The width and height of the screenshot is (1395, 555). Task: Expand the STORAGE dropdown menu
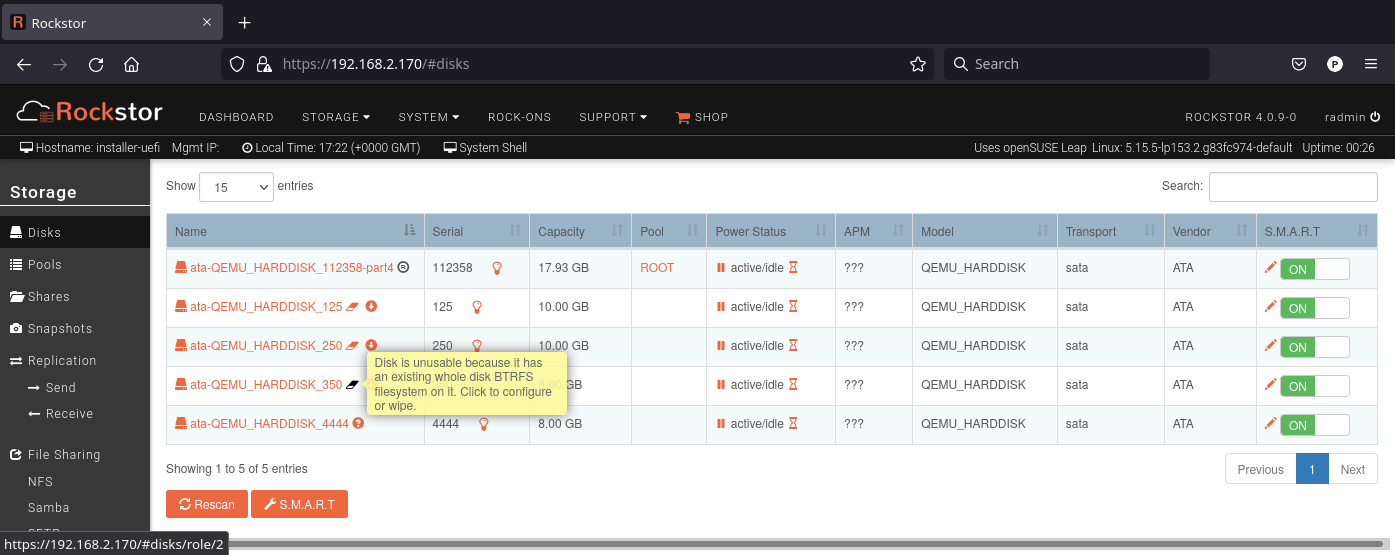[336, 117]
